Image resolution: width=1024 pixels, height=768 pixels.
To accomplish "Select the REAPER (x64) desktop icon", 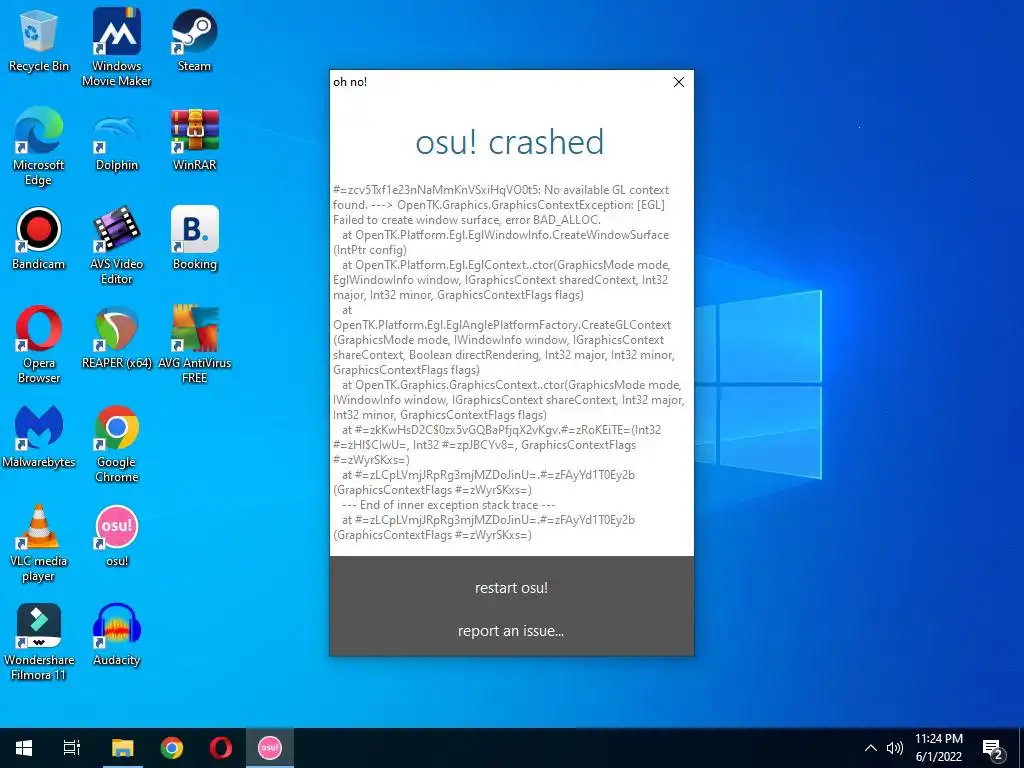I will [117, 338].
